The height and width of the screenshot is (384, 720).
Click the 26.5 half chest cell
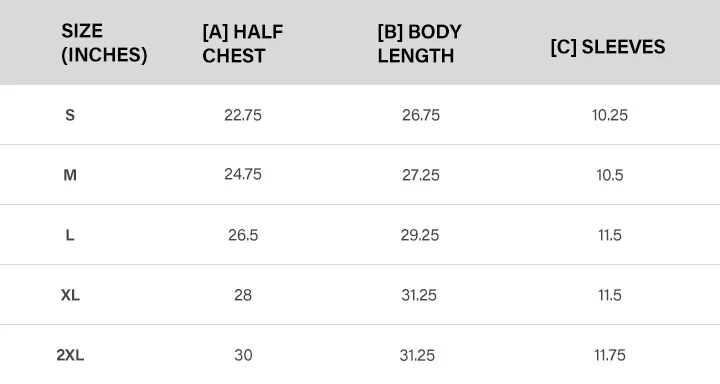coord(243,235)
